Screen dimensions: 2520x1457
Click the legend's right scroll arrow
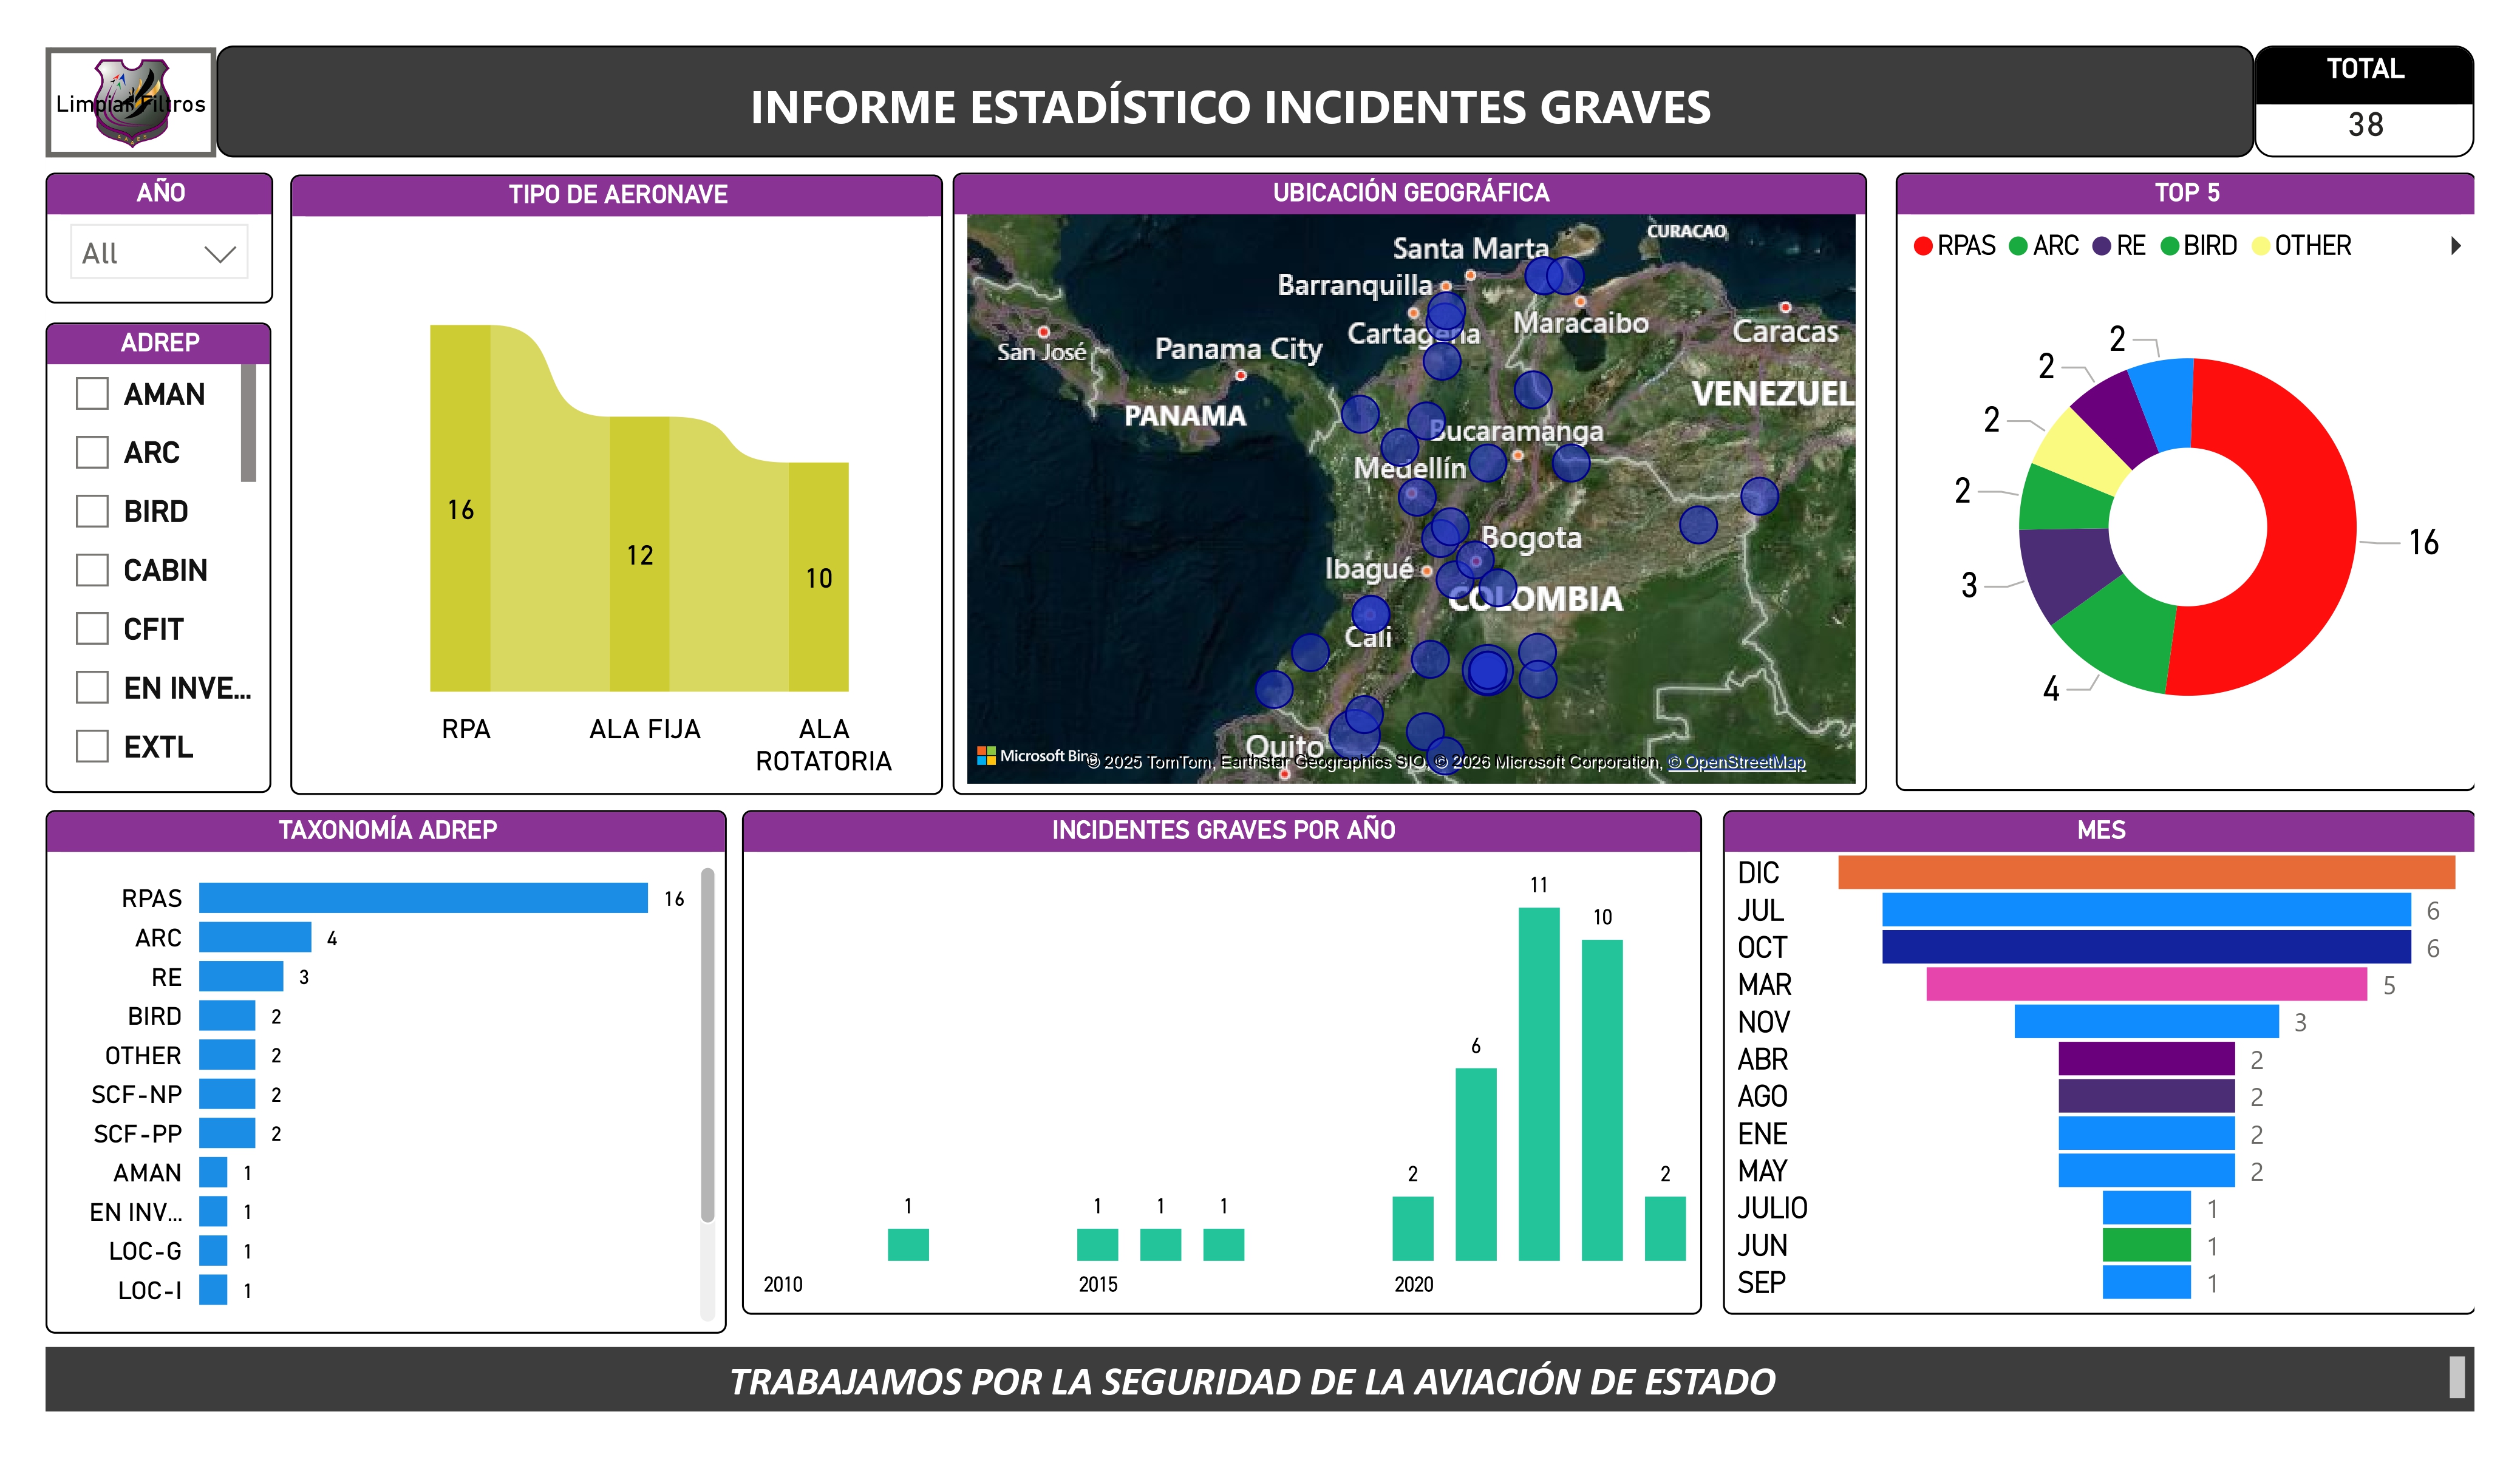click(2455, 246)
